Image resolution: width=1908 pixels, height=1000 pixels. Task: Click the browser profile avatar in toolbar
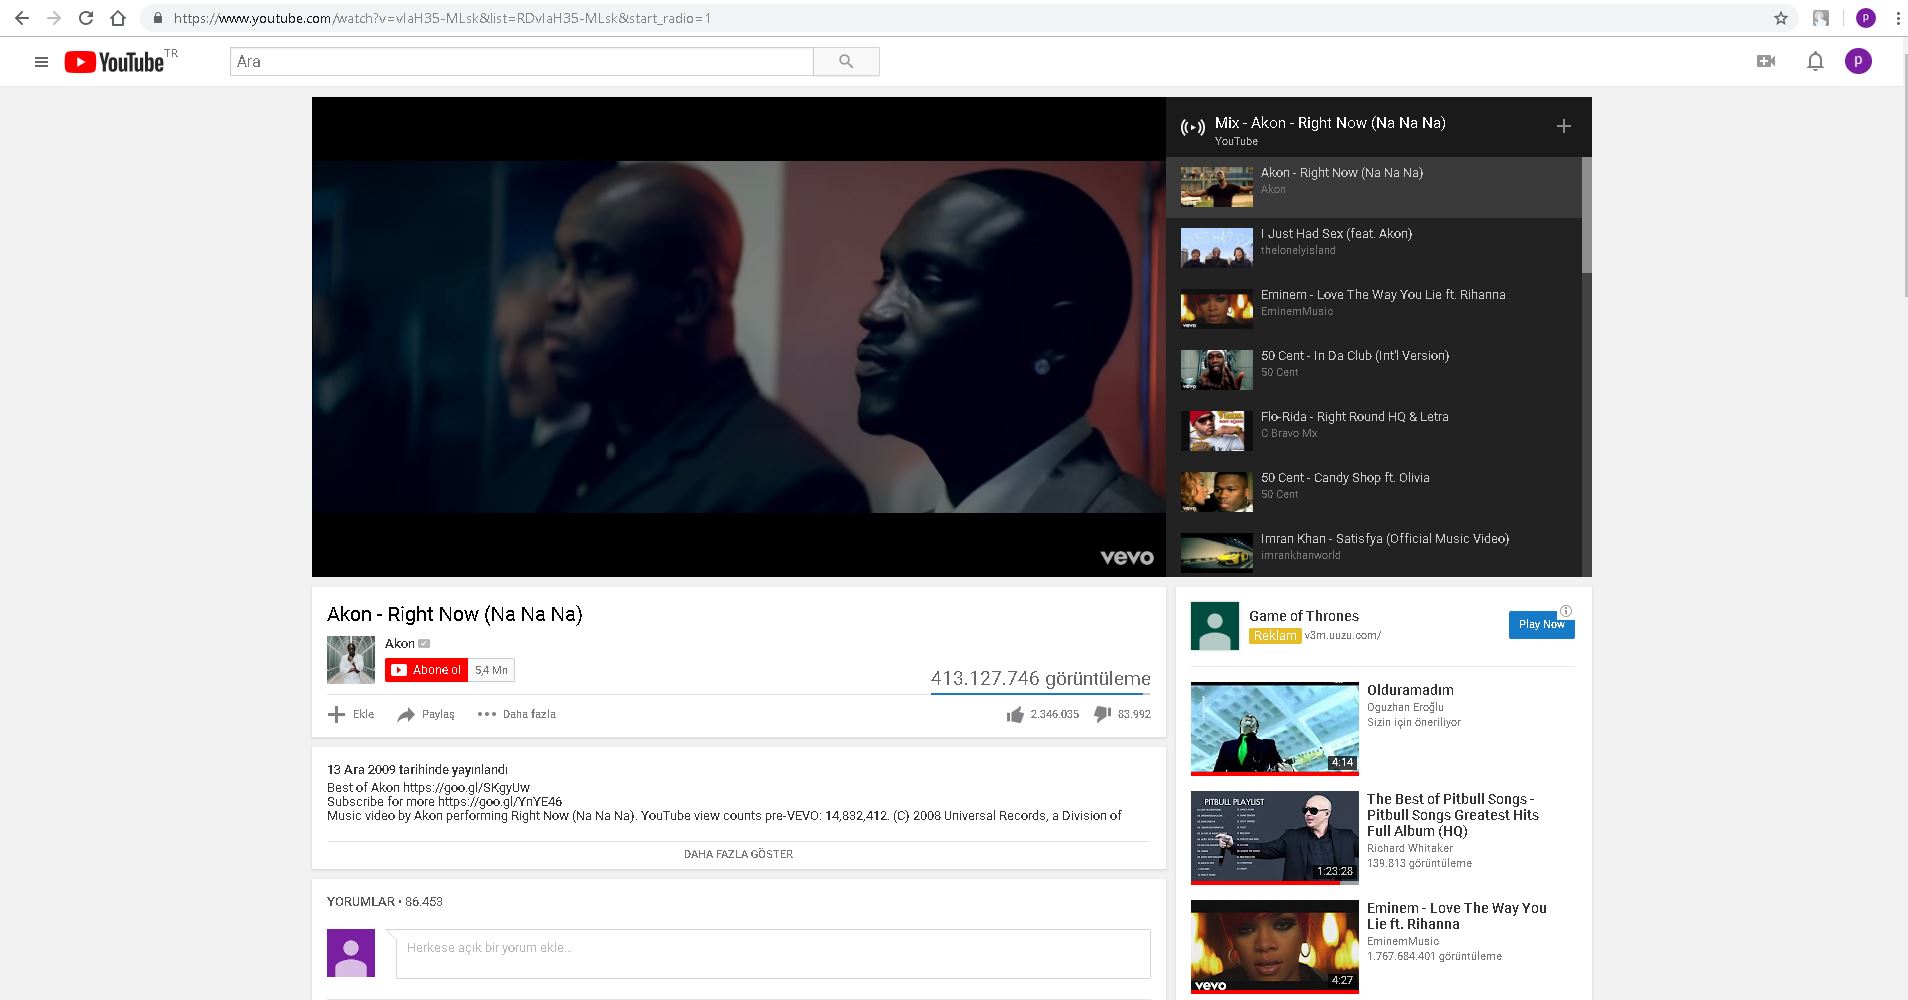[x=1865, y=18]
